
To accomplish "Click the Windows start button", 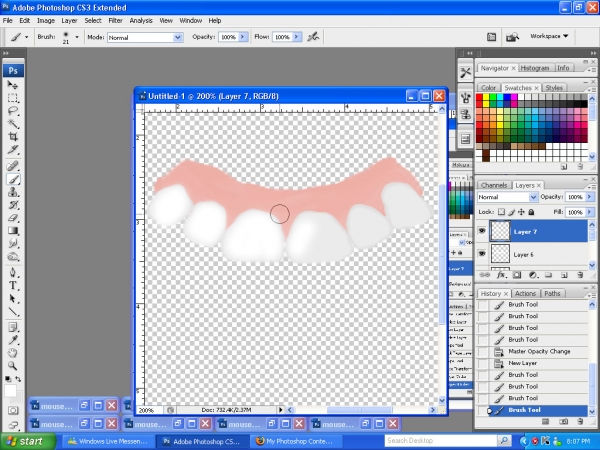I will 28,441.
